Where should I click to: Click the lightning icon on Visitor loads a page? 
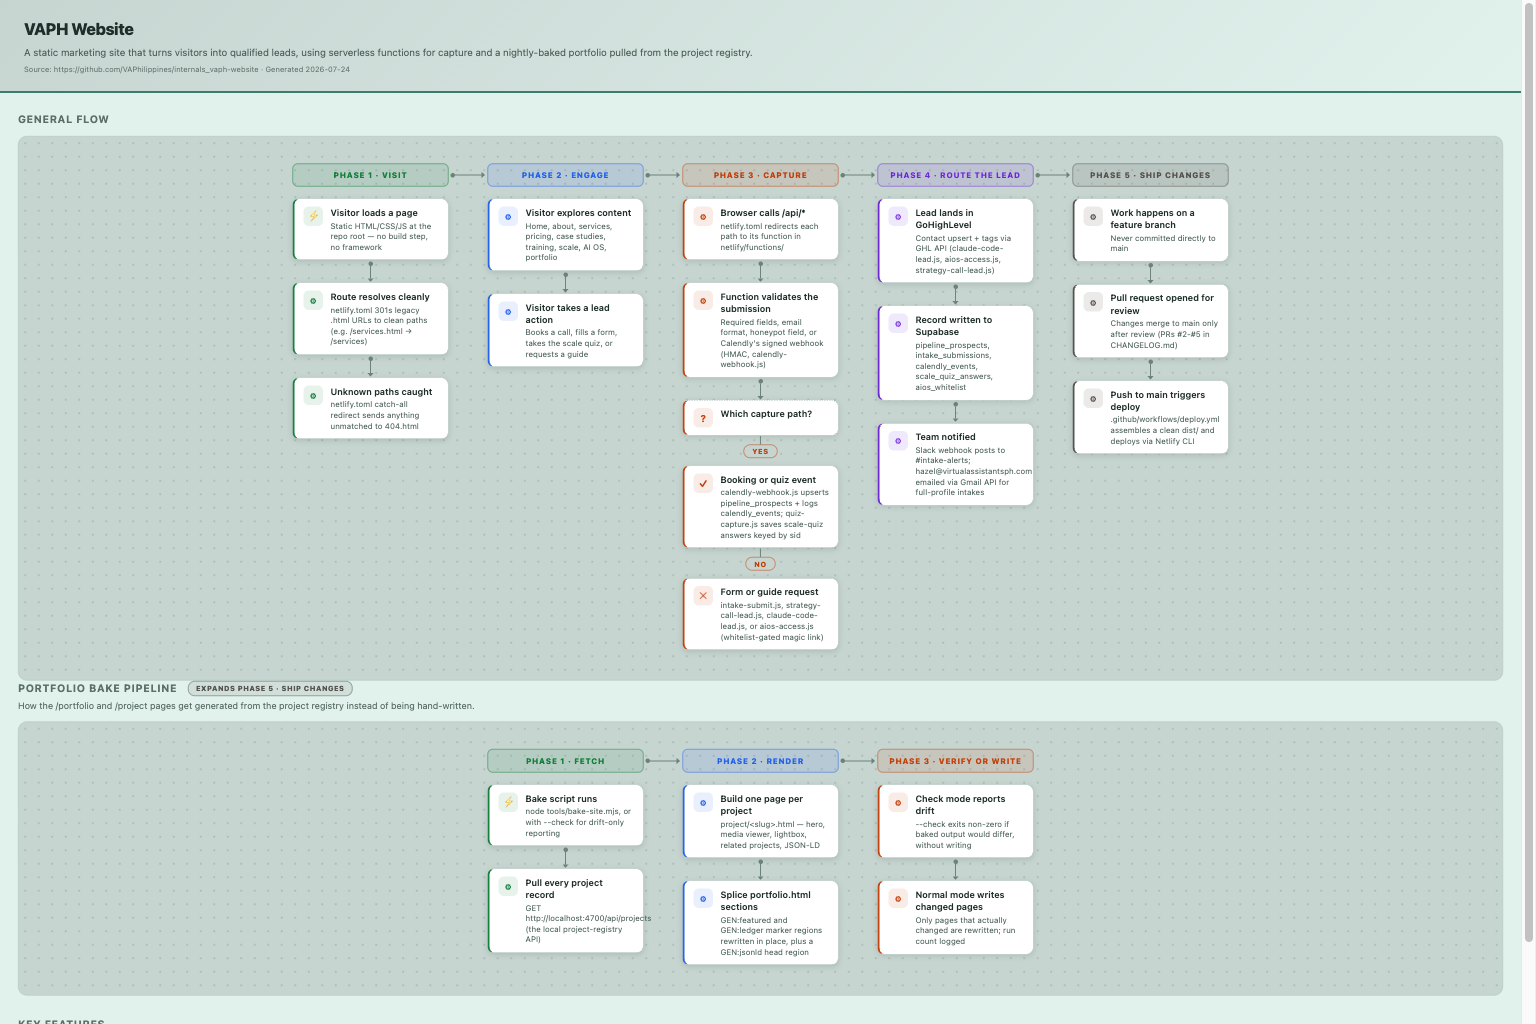click(313, 216)
